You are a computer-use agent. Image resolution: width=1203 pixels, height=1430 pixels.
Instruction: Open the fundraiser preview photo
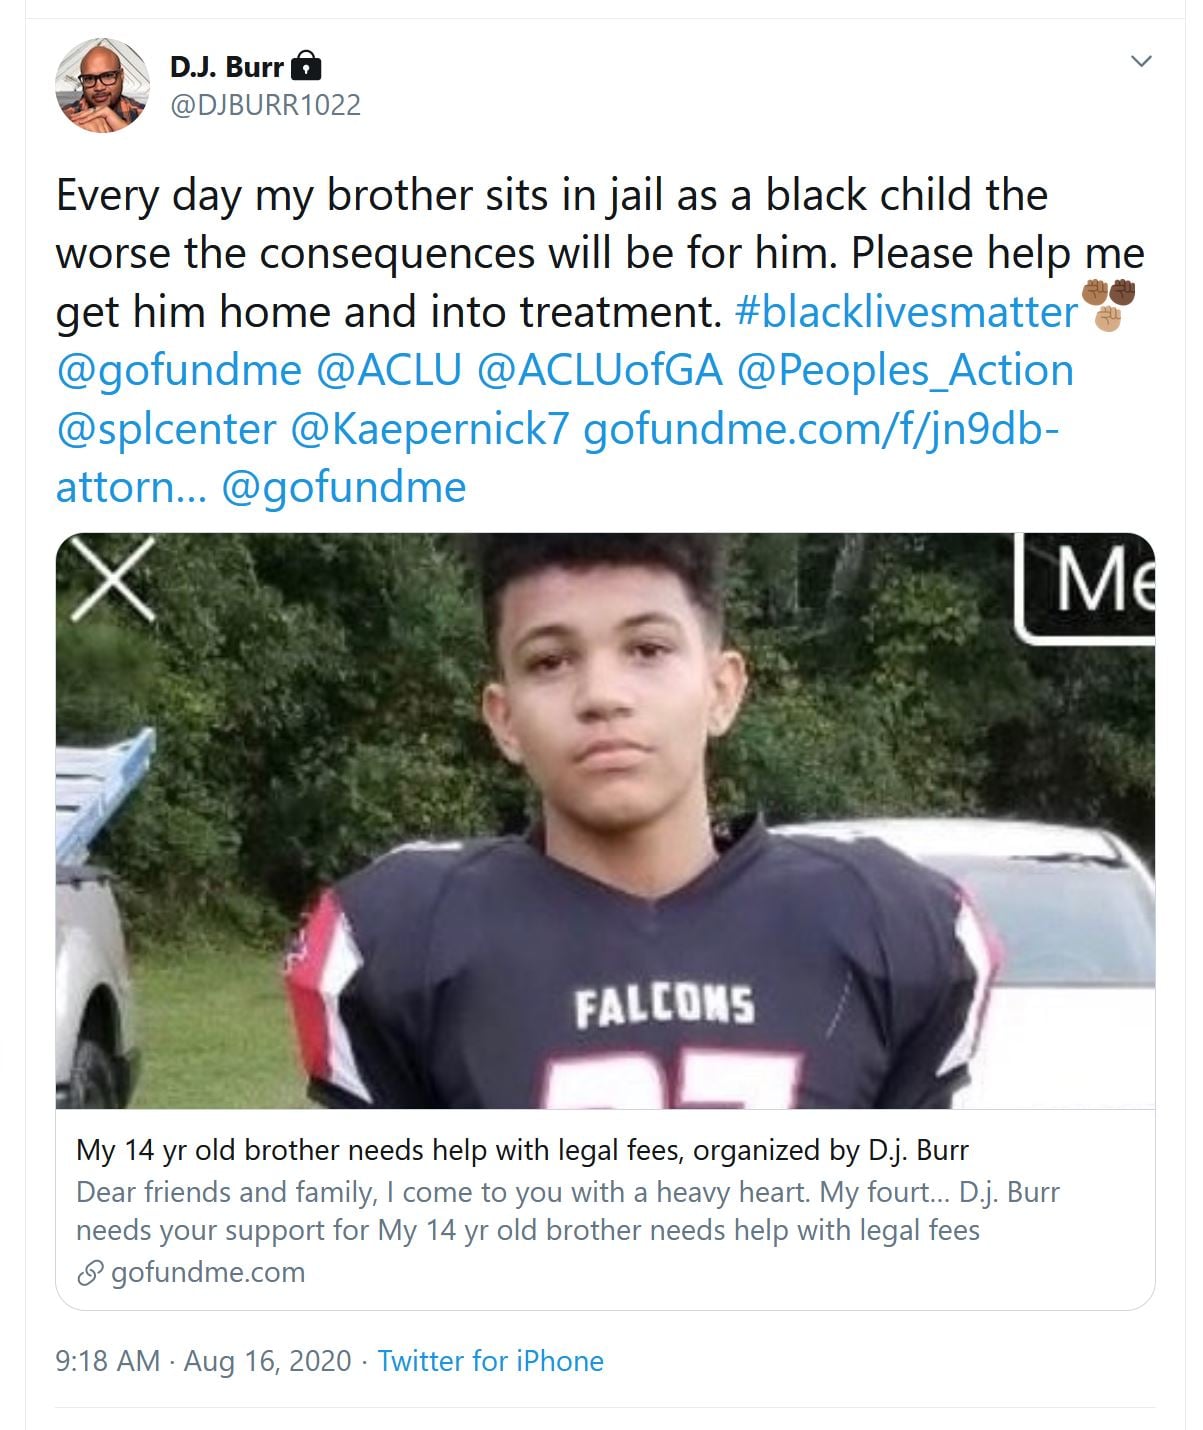click(605, 820)
